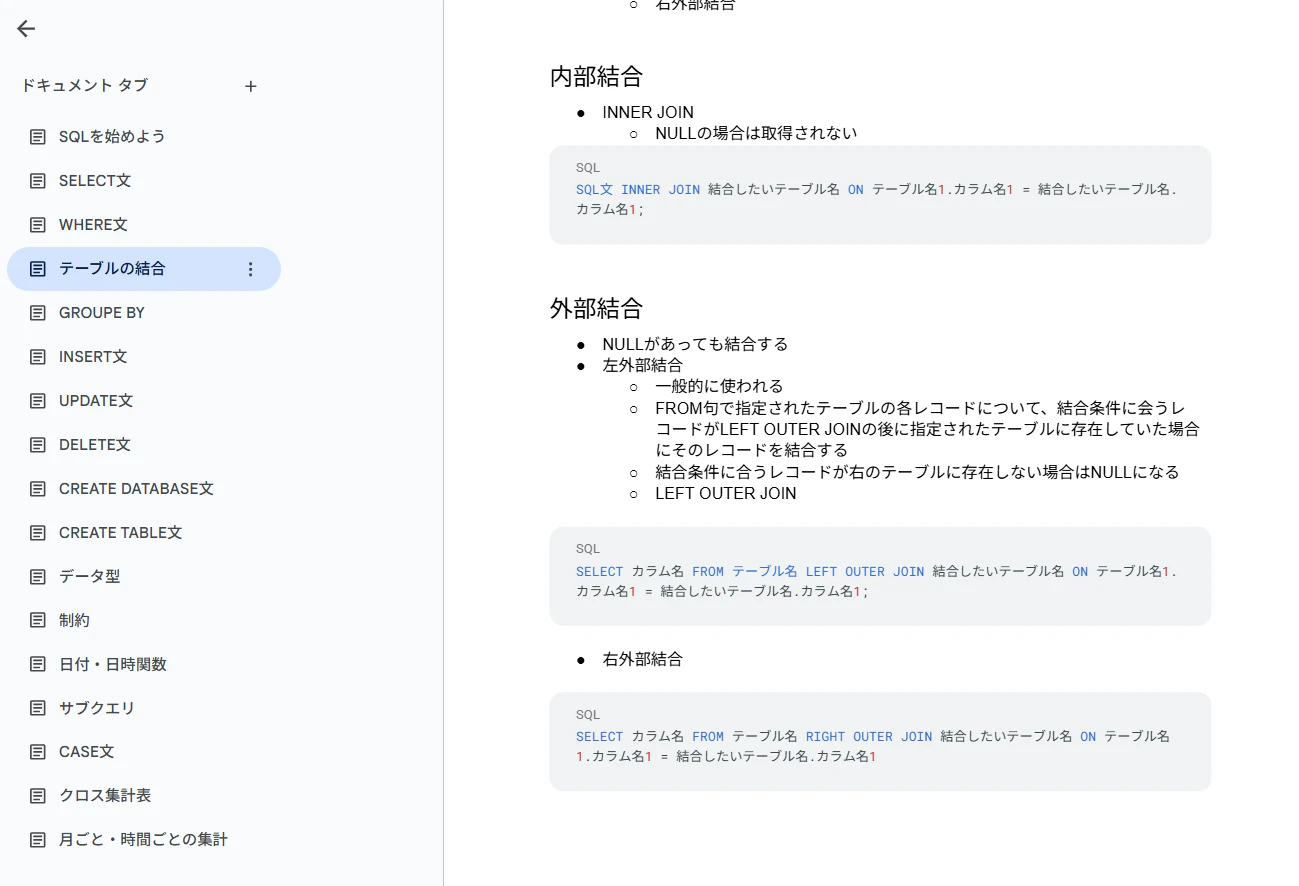
Task: Click inside the RIGHT OUTER JOIN code block
Action: [880, 741]
